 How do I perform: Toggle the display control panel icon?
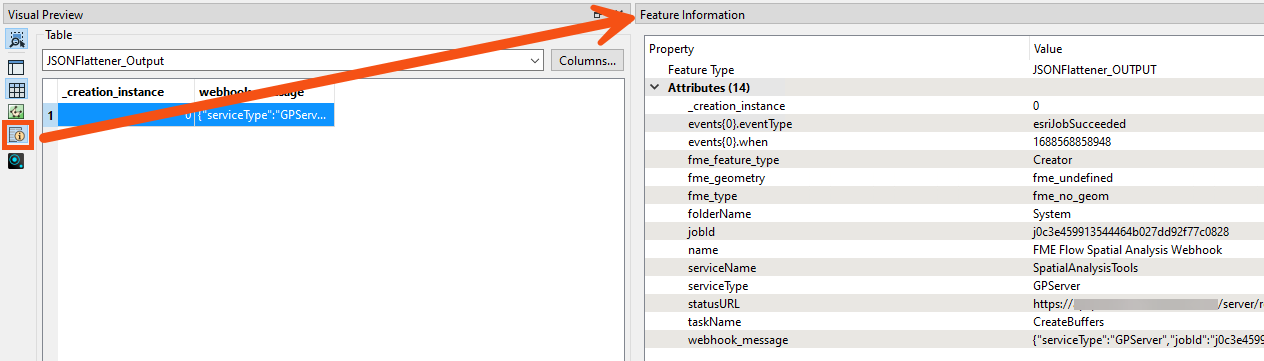point(17,67)
